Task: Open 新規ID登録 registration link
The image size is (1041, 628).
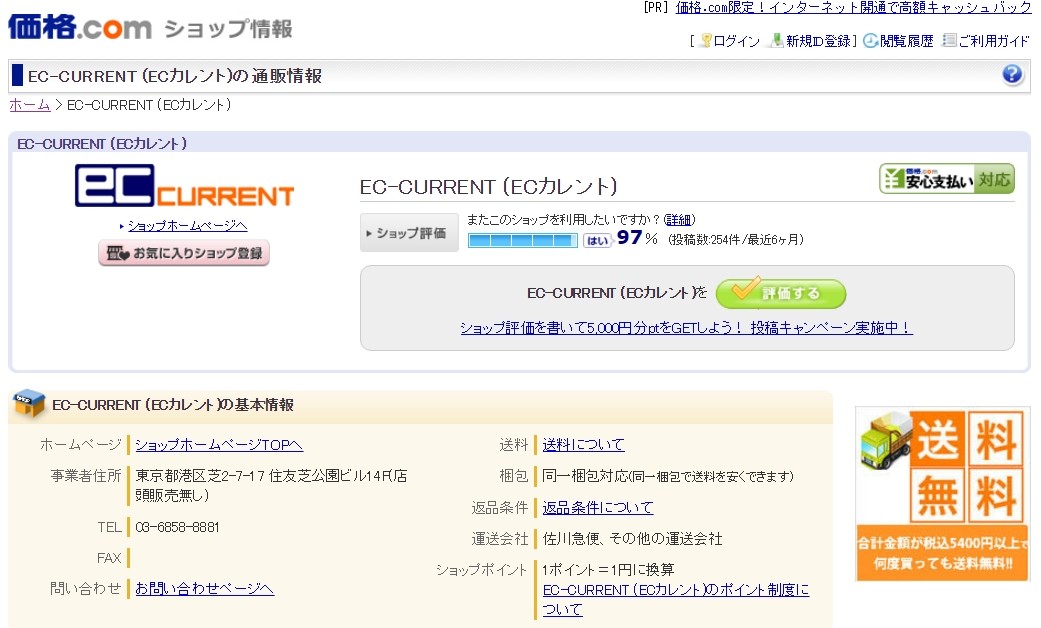Action: point(810,41)
